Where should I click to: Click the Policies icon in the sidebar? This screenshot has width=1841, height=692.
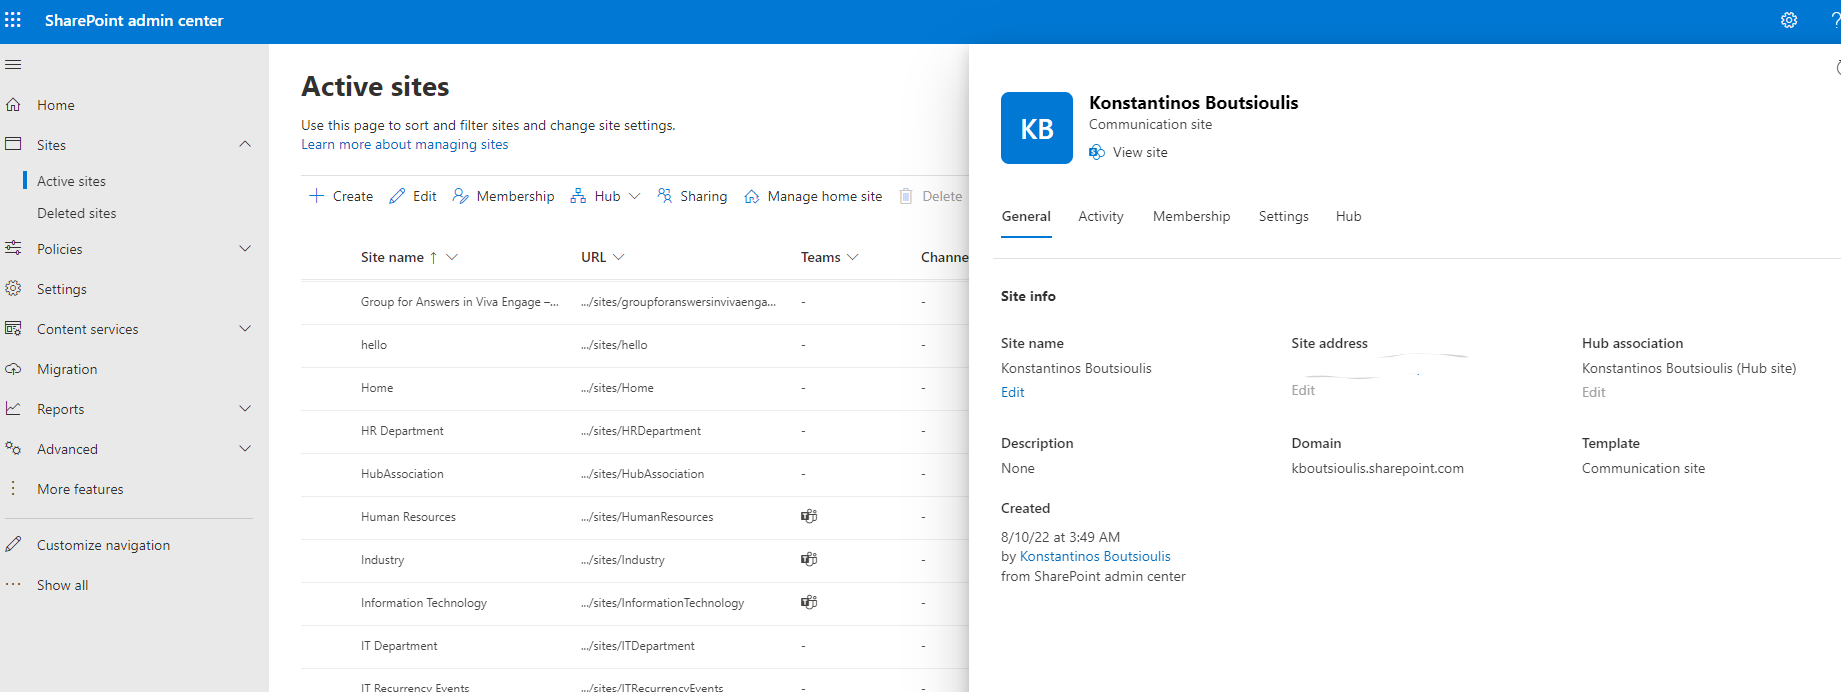[13, 248]
